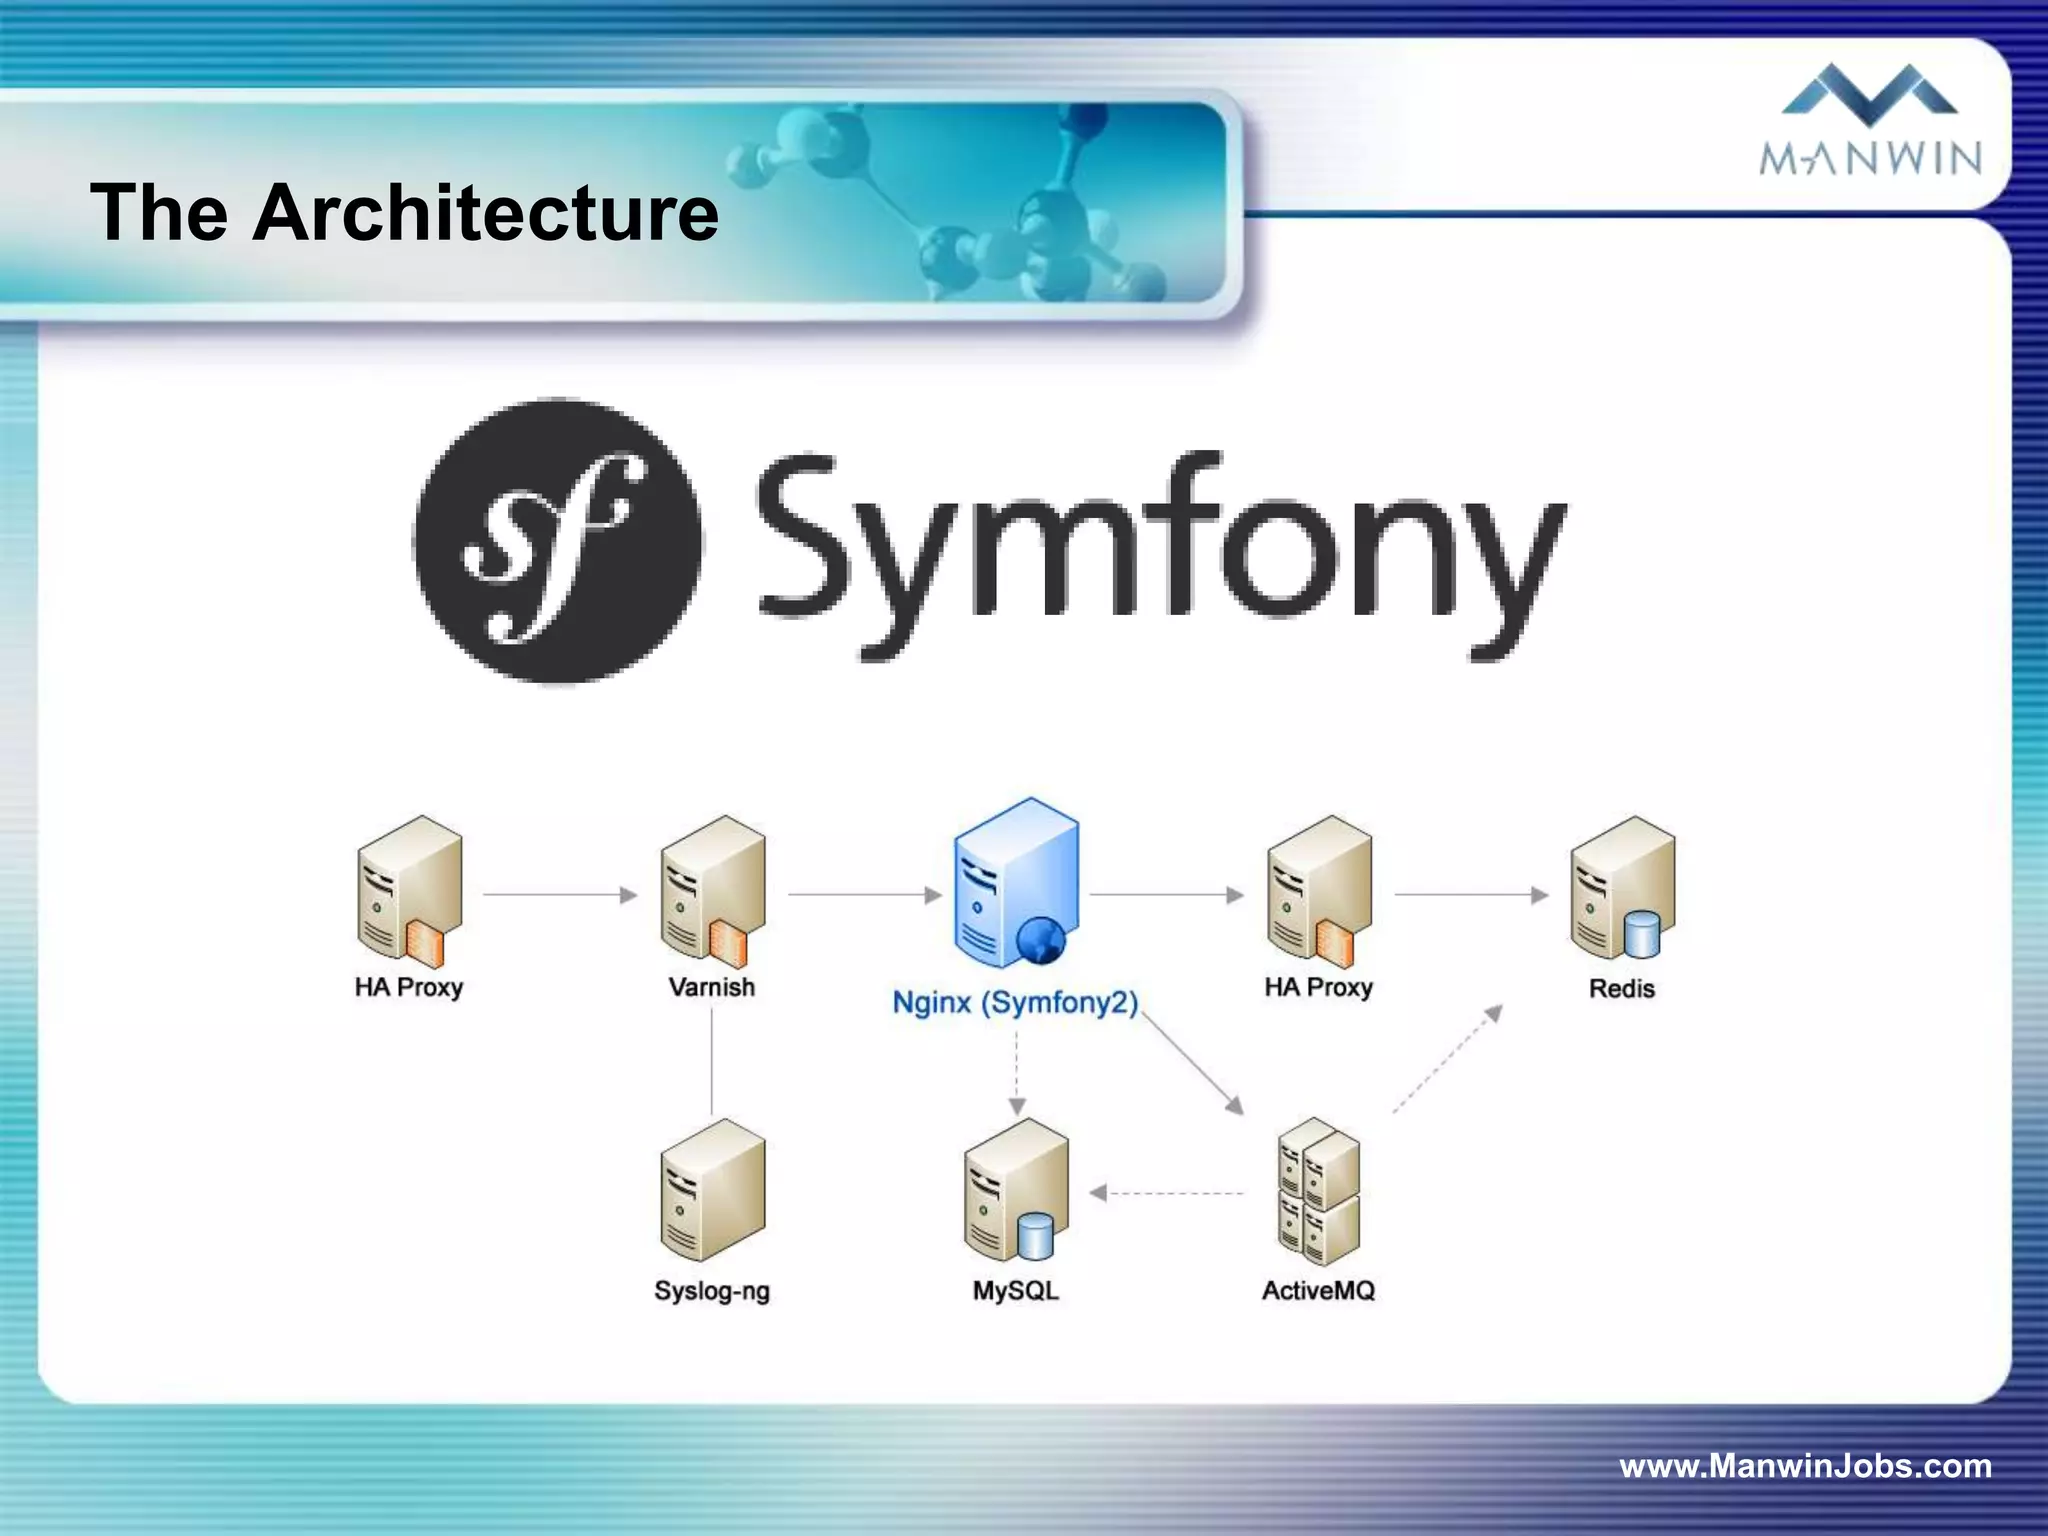Viewport: 2048px width, 1536px height.
Task: Click the Symfony circular sf logo
Action: click(558, 541)
